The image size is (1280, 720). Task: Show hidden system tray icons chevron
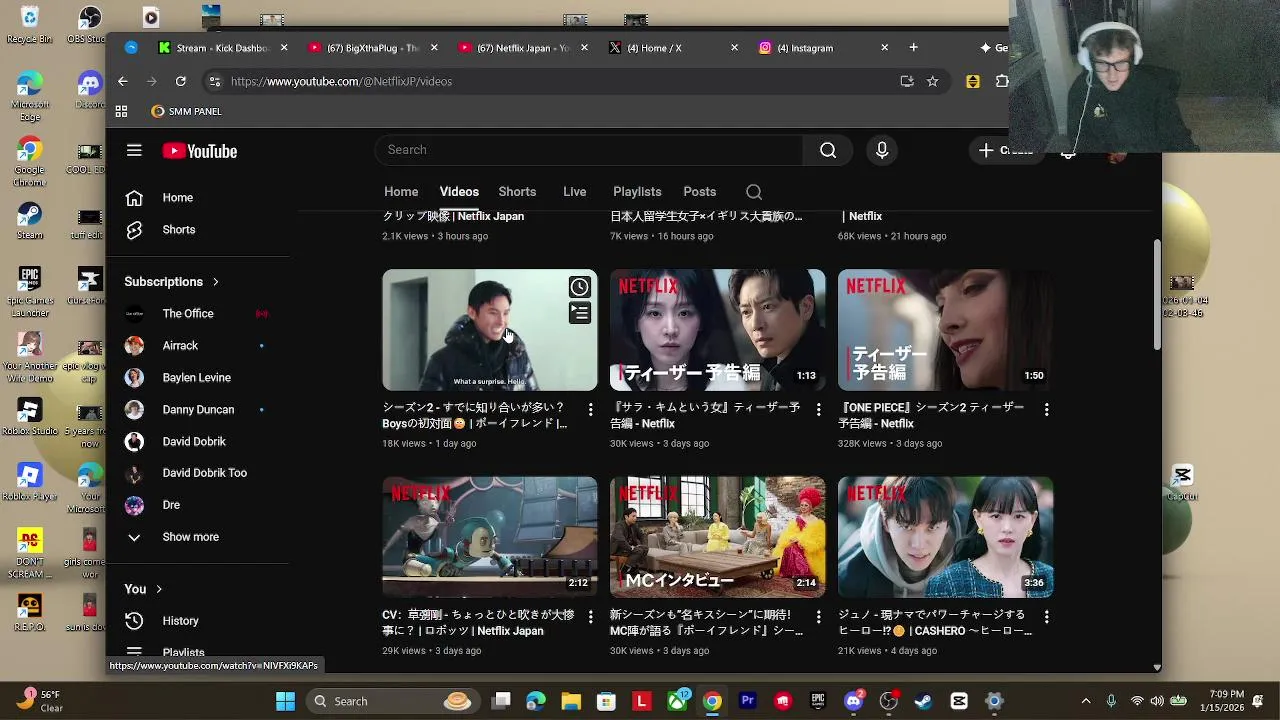(x=1086, y=701)
